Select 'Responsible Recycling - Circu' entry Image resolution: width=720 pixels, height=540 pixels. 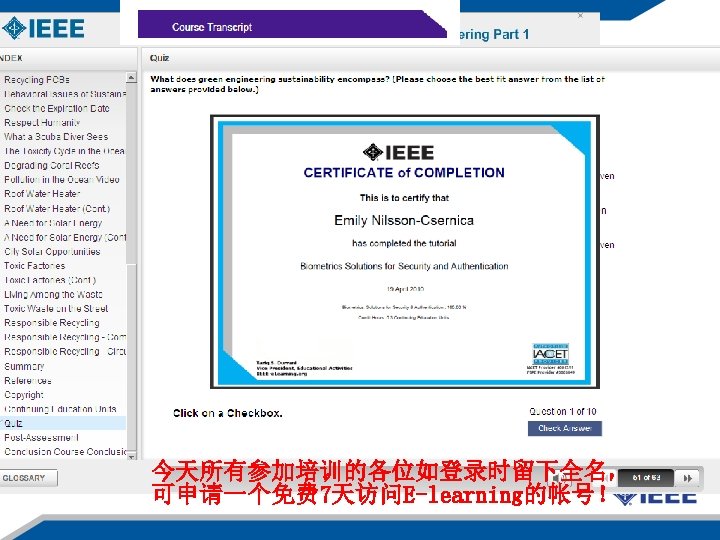pyautogui.click(x=64, y=352)
